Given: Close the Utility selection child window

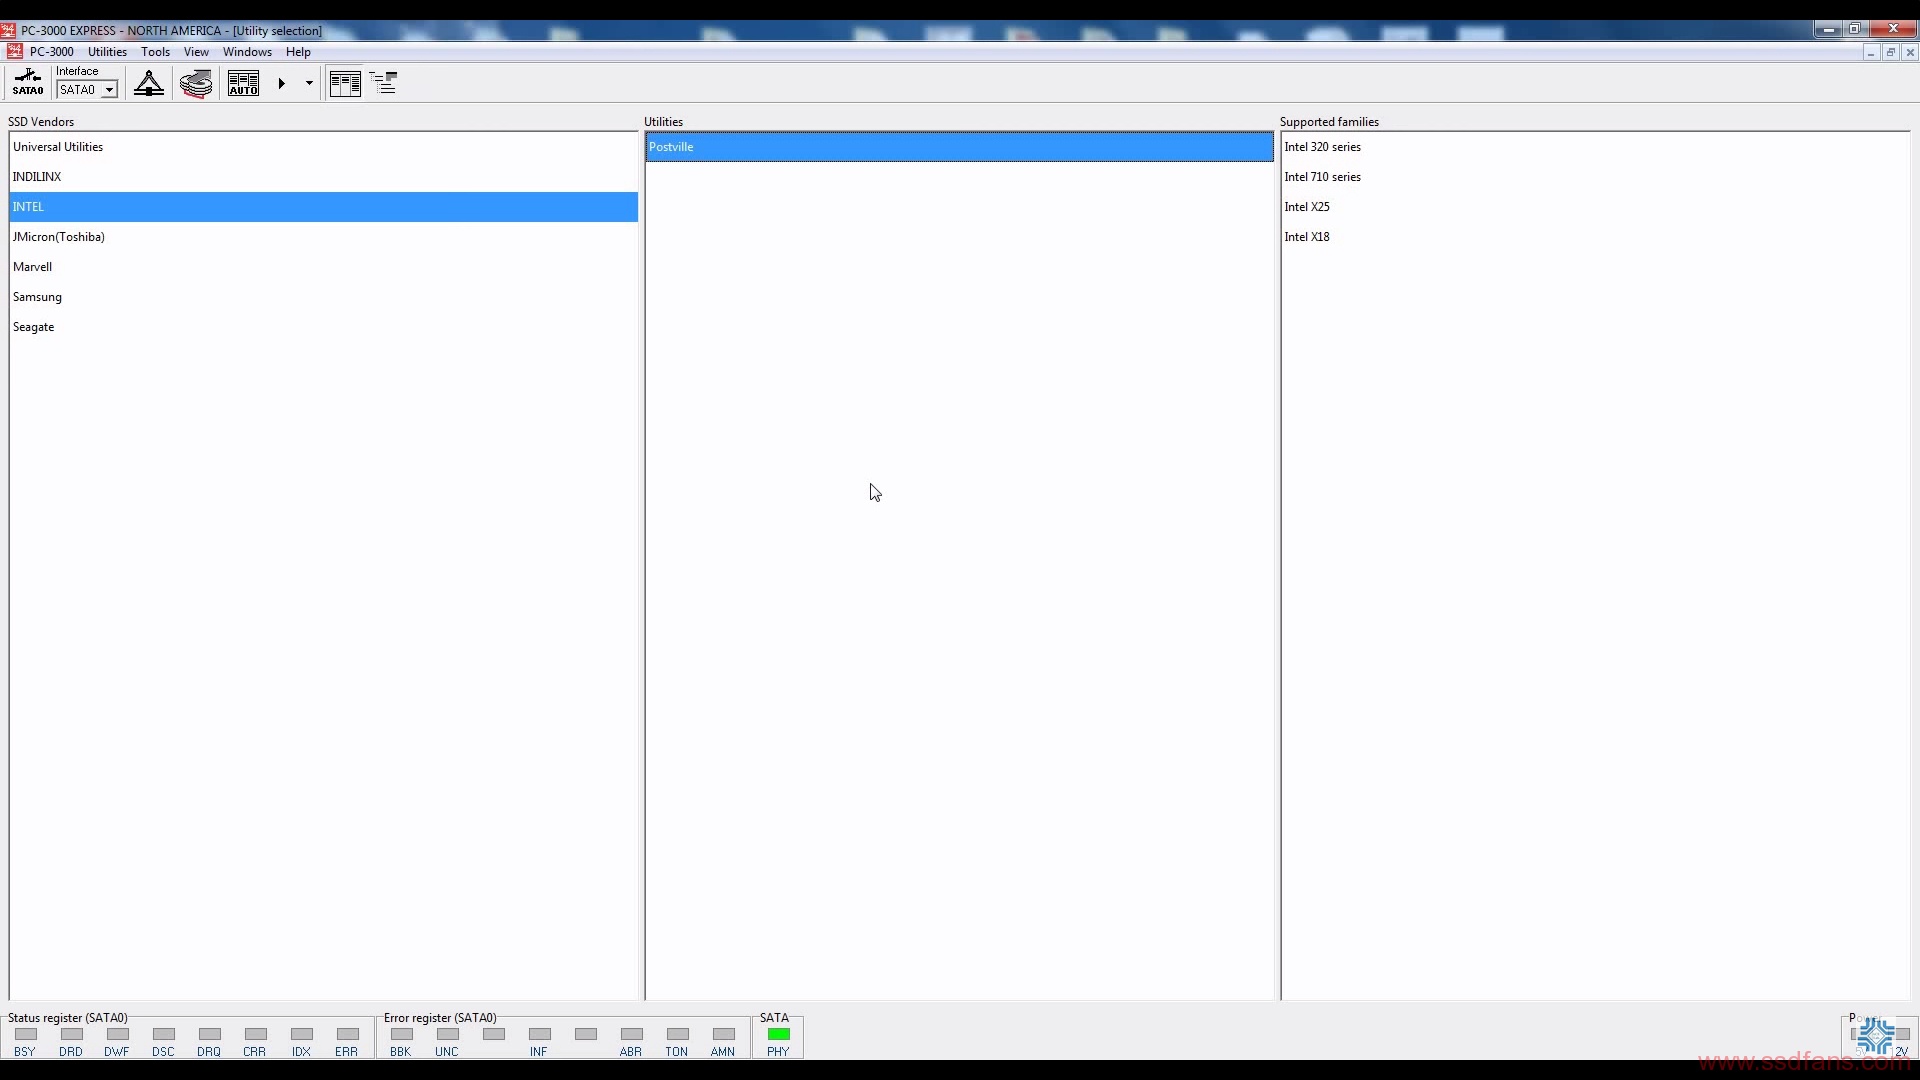Looking at the screenshot, I should pos(1910,52).
